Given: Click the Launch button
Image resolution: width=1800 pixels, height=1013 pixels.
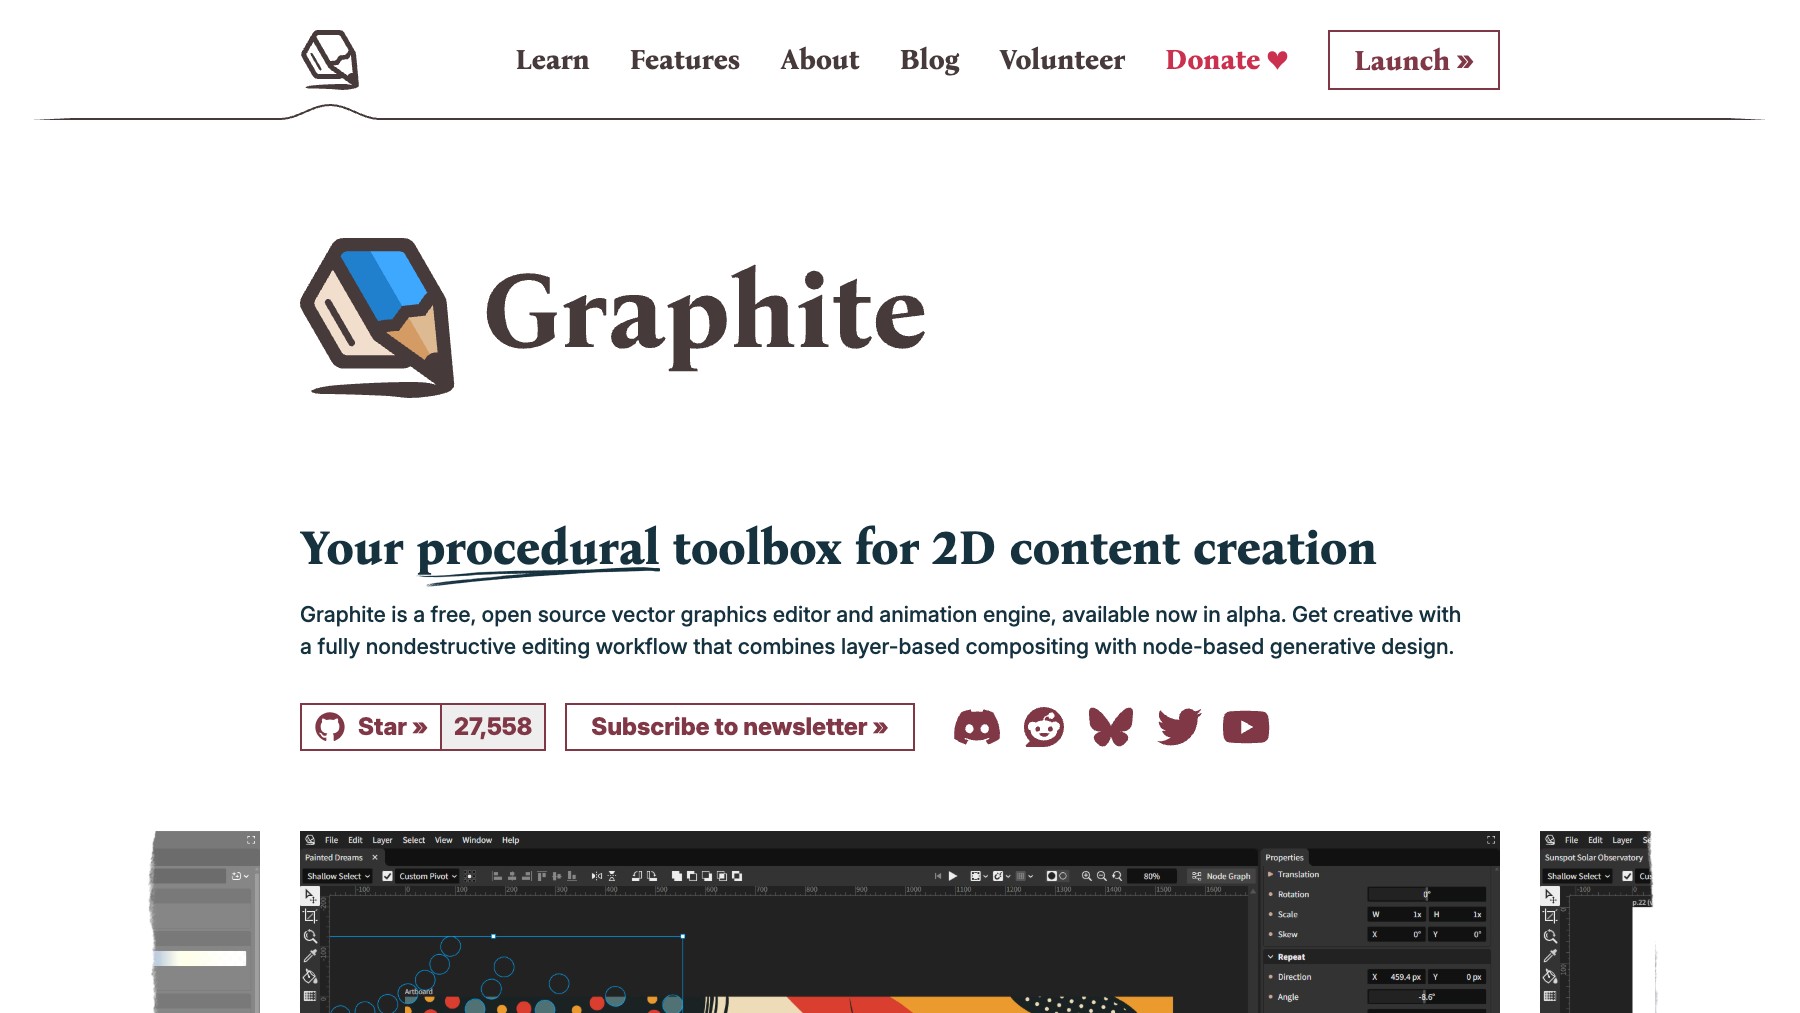Looking at the screenshot, I should [x=1413, y=60].
